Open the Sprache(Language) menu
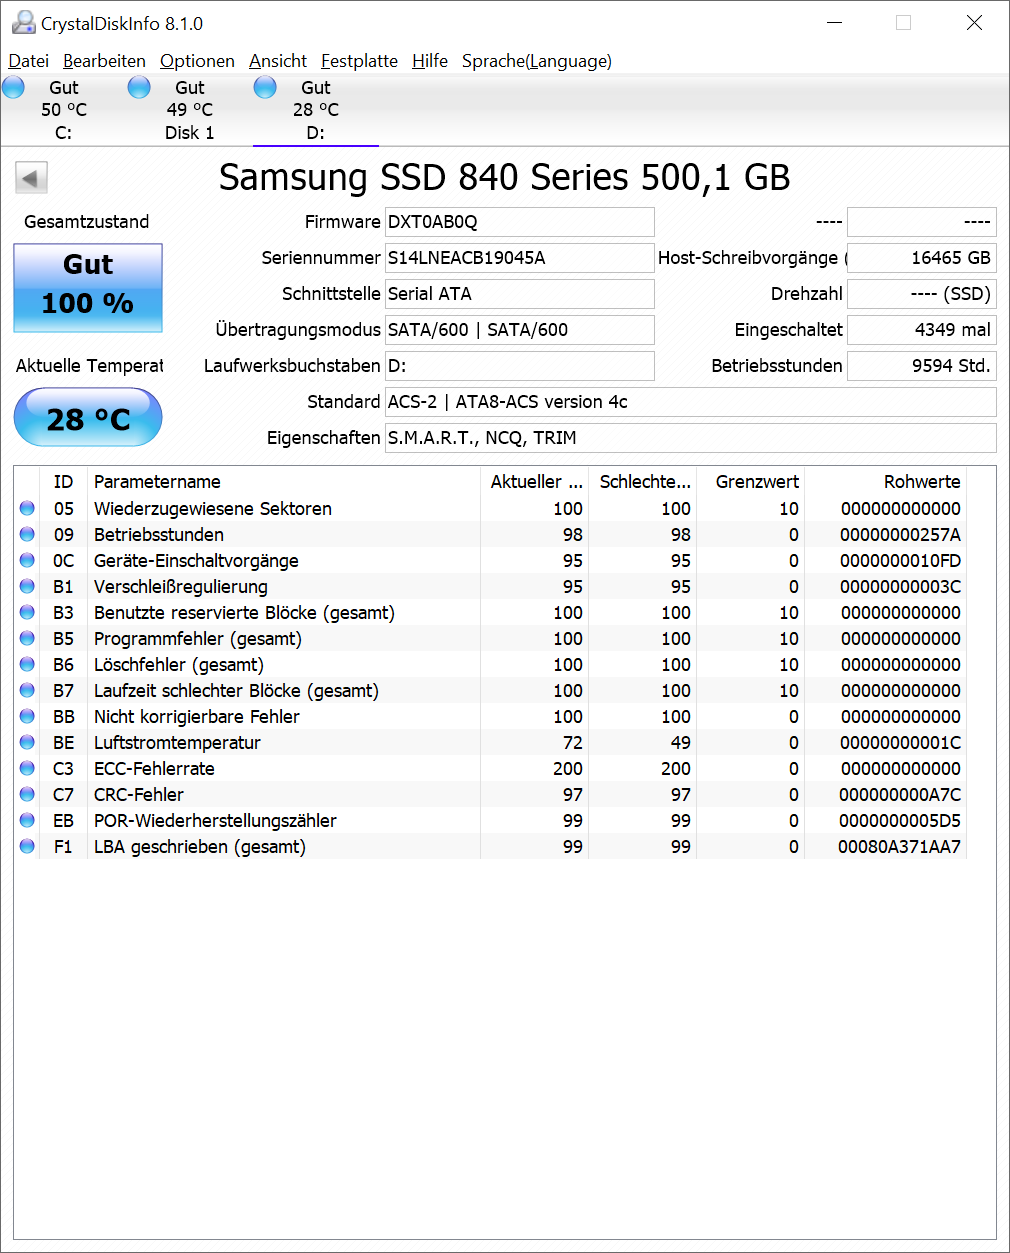1010x1253 pixels. [x=537, y=61]
